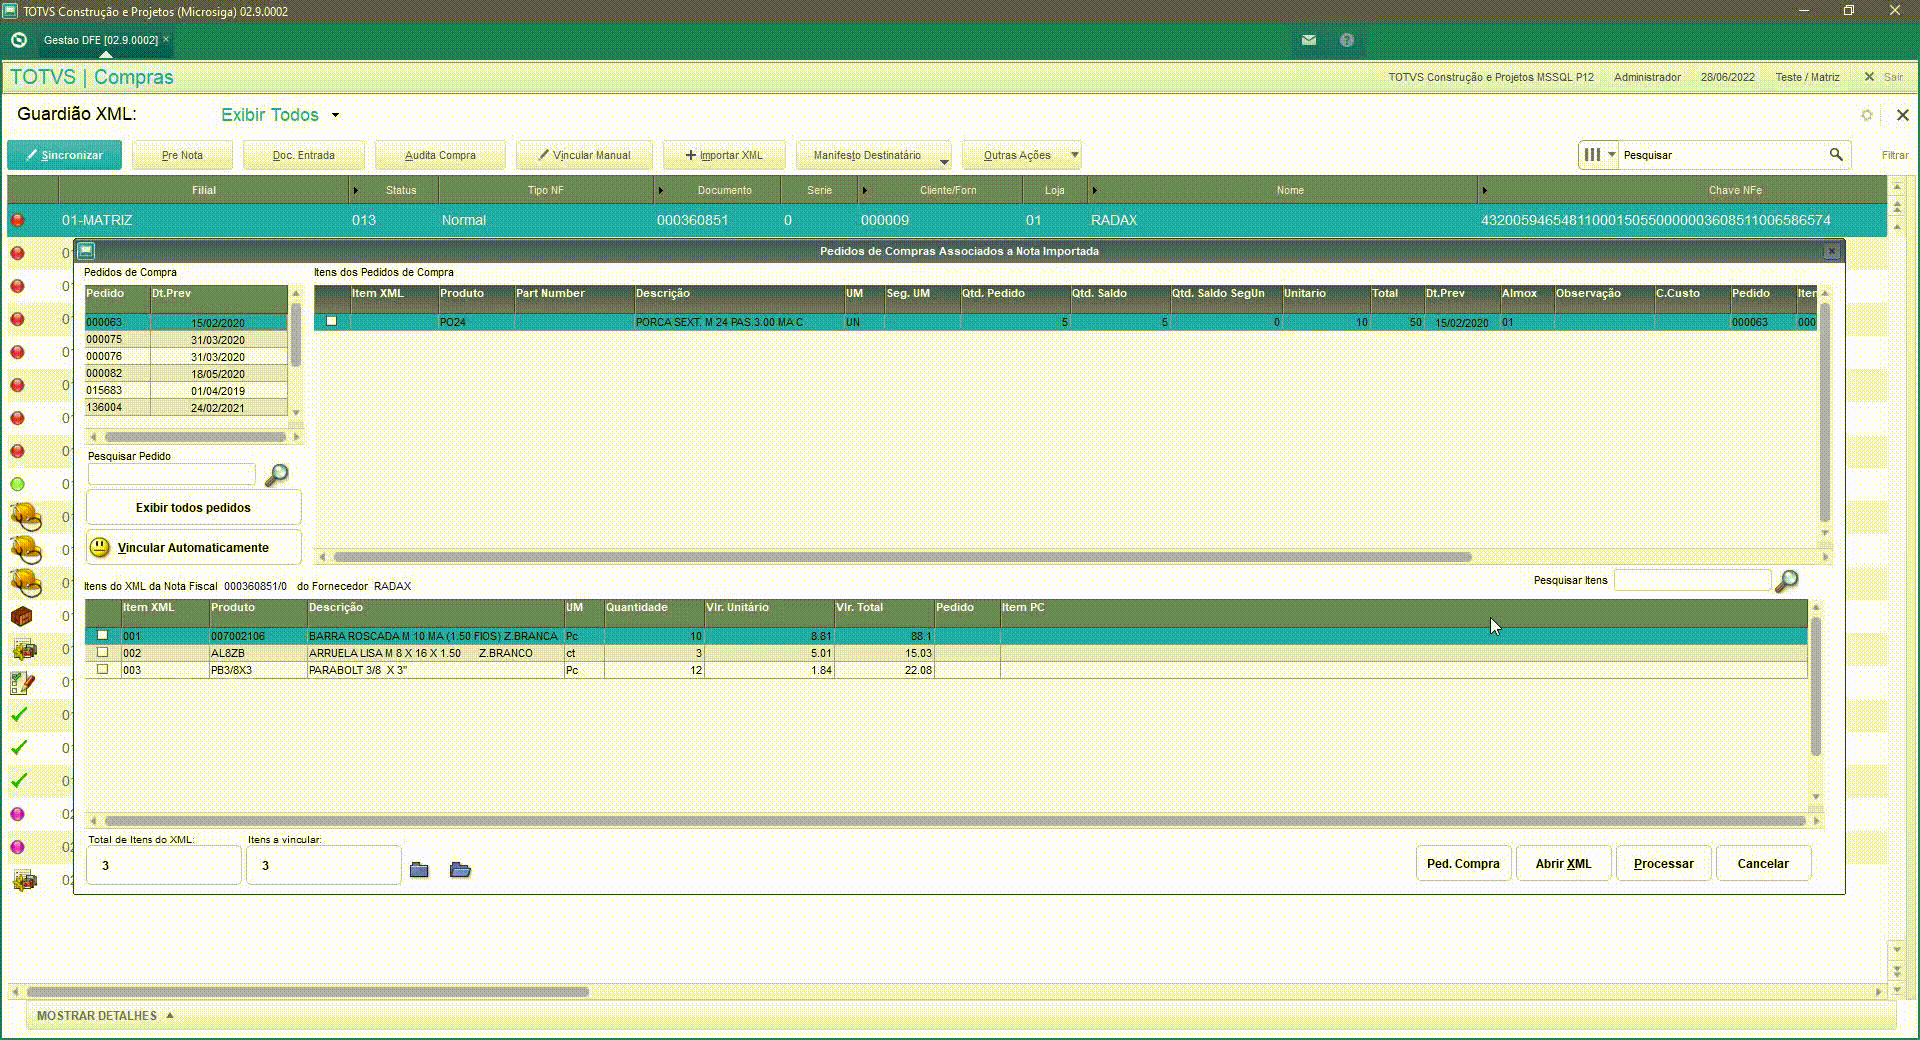Click the settings gear near Guardião XML
Screen dimensions: 1920x1040
pos(1866,115)
